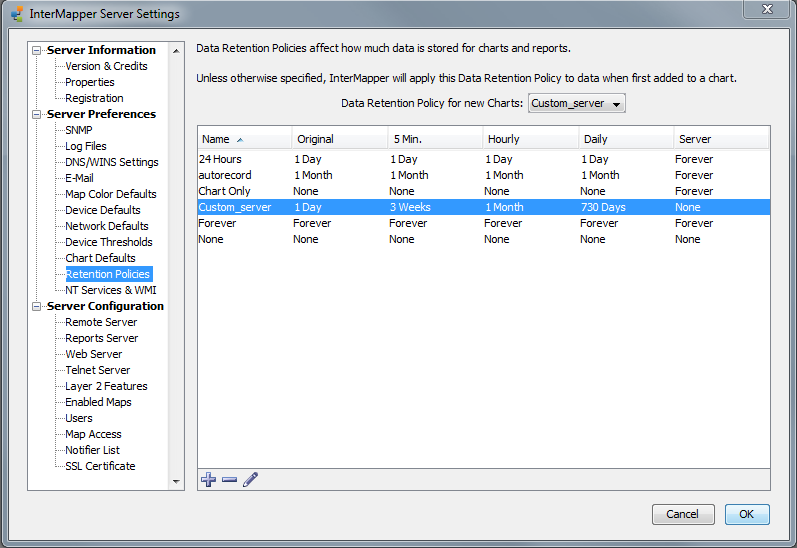Collapse the Server Preferences tree section
797x548 pixels.
point(38,114)
